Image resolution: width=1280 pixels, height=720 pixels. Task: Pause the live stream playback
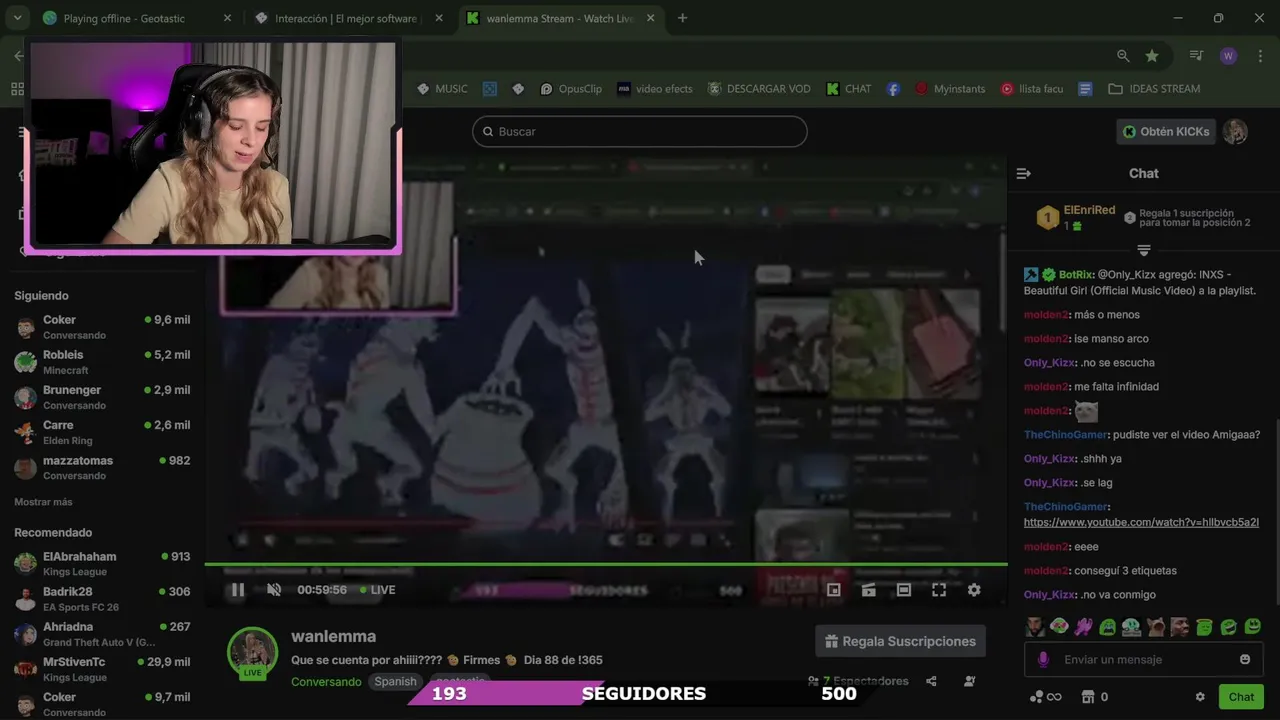[237, 590]
